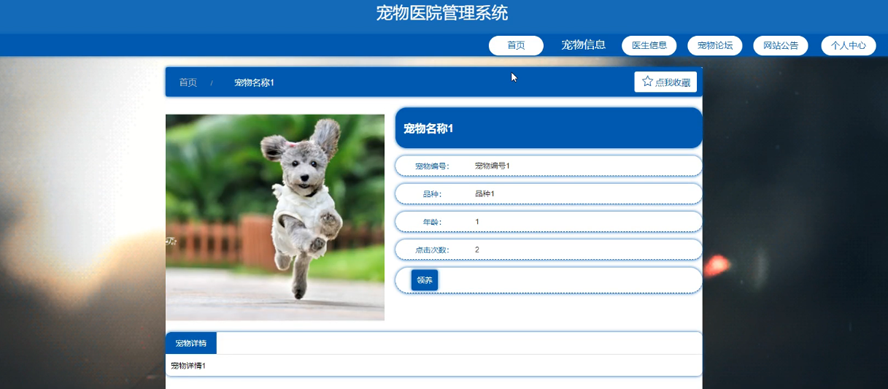Viewport: 888px width, 389px height.
Task: Click the 宠物名称1 breadcrumb text
Action: [x=254, y=83]
